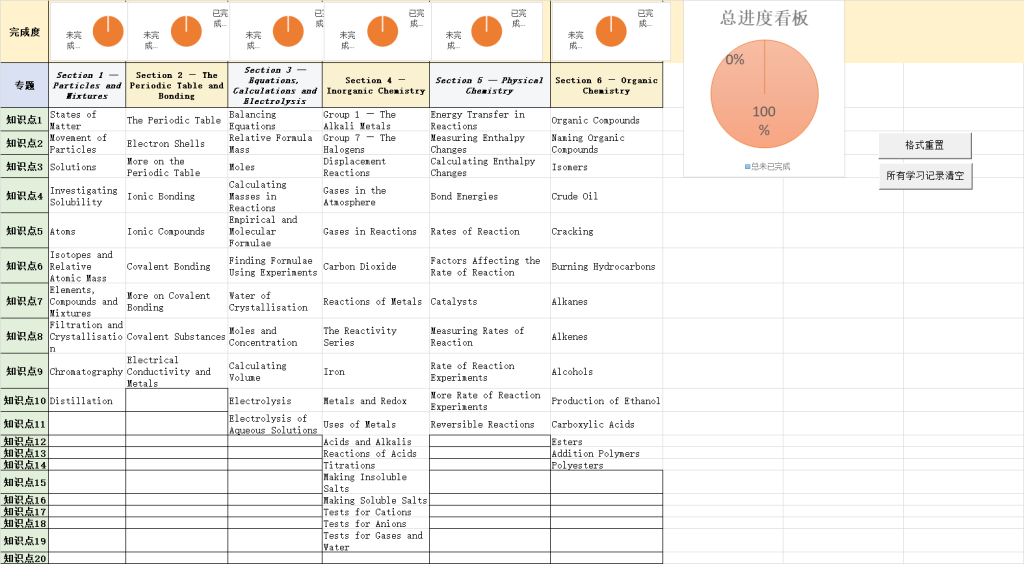Click the 所有学习记录清空 button
The height and width of the screenshot is (564, 1024).
coord(925,176)
